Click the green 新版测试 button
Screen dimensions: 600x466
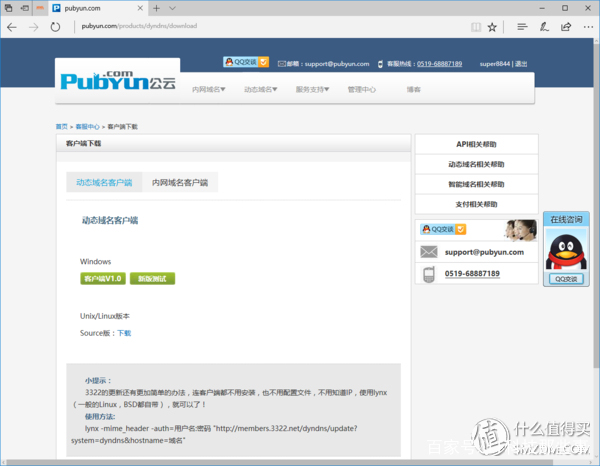[153, 278]
